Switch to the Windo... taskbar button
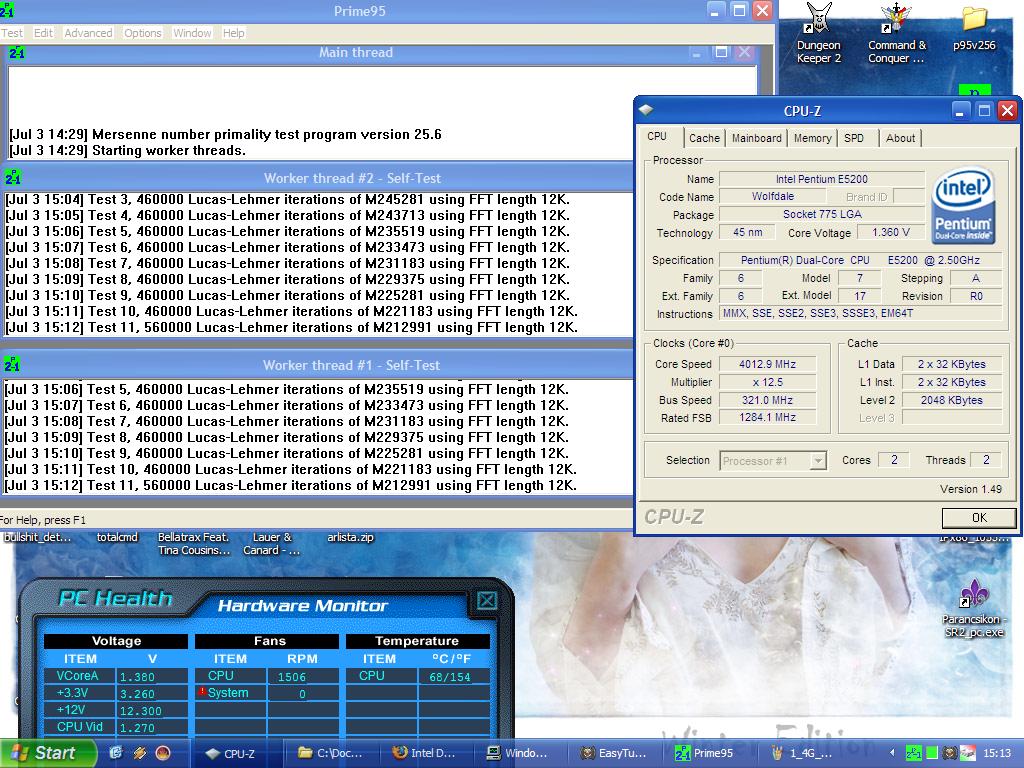The height and width of the screenshot is (768, 1024). (x=520, y=753)
